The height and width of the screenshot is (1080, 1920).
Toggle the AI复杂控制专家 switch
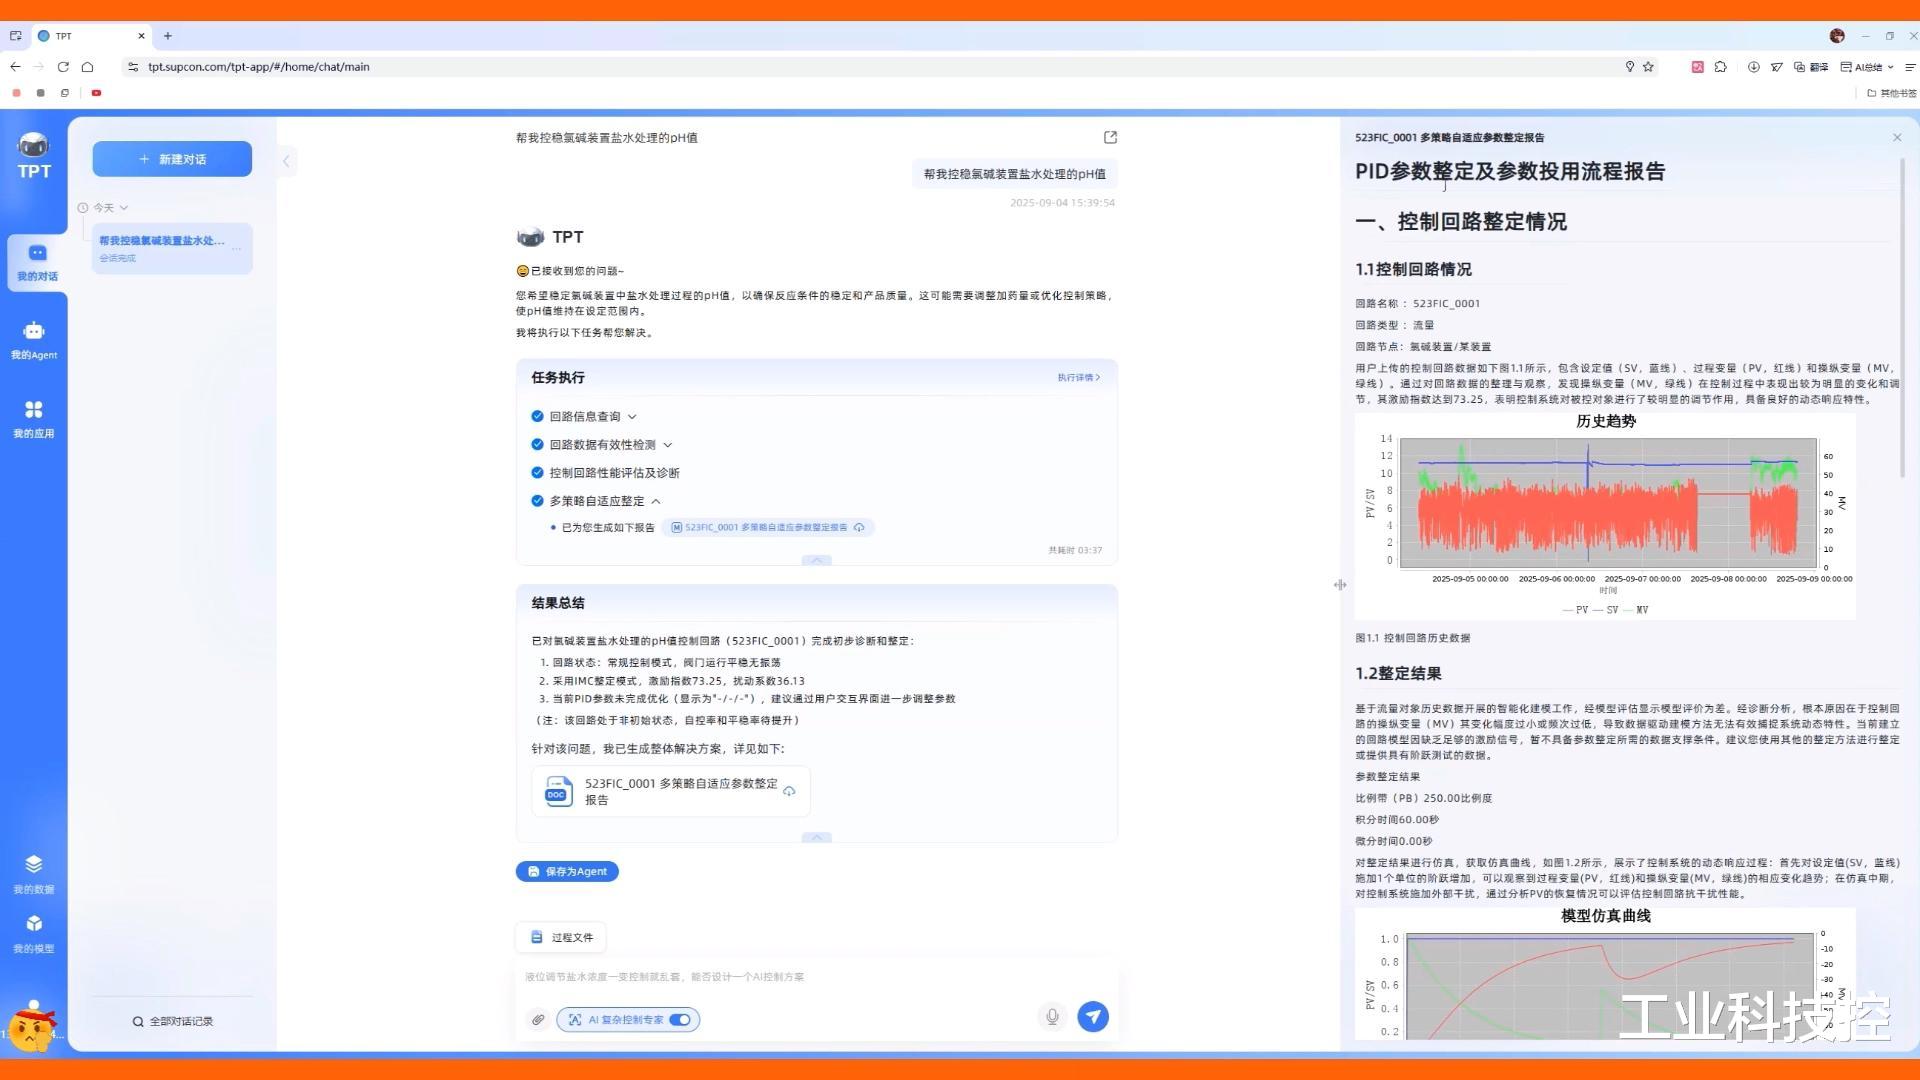pos(680,1019)
